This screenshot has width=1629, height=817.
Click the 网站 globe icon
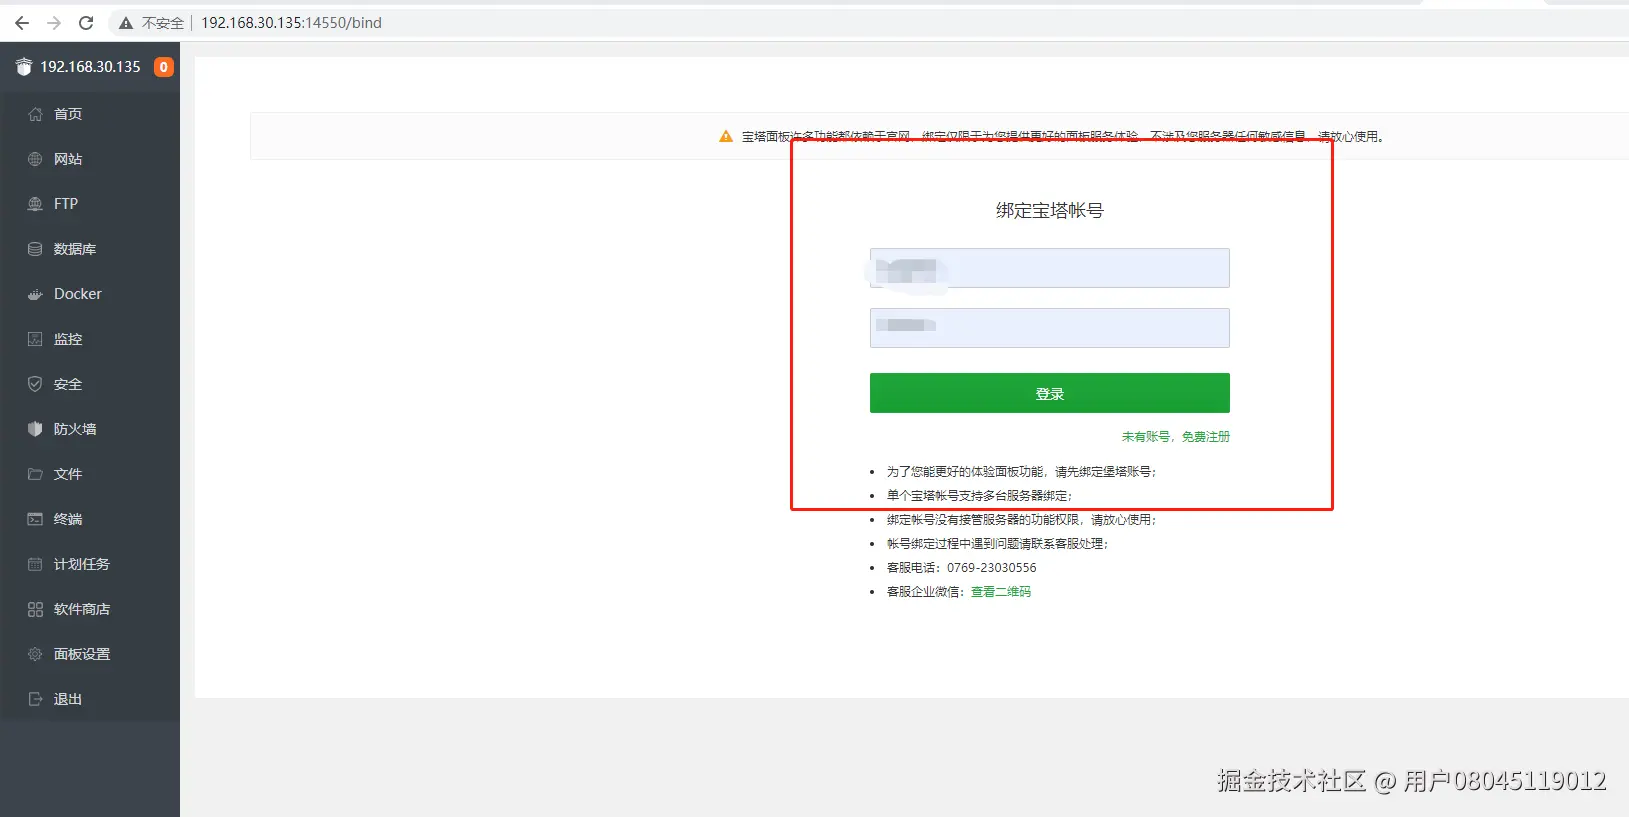tap(35, 159)
